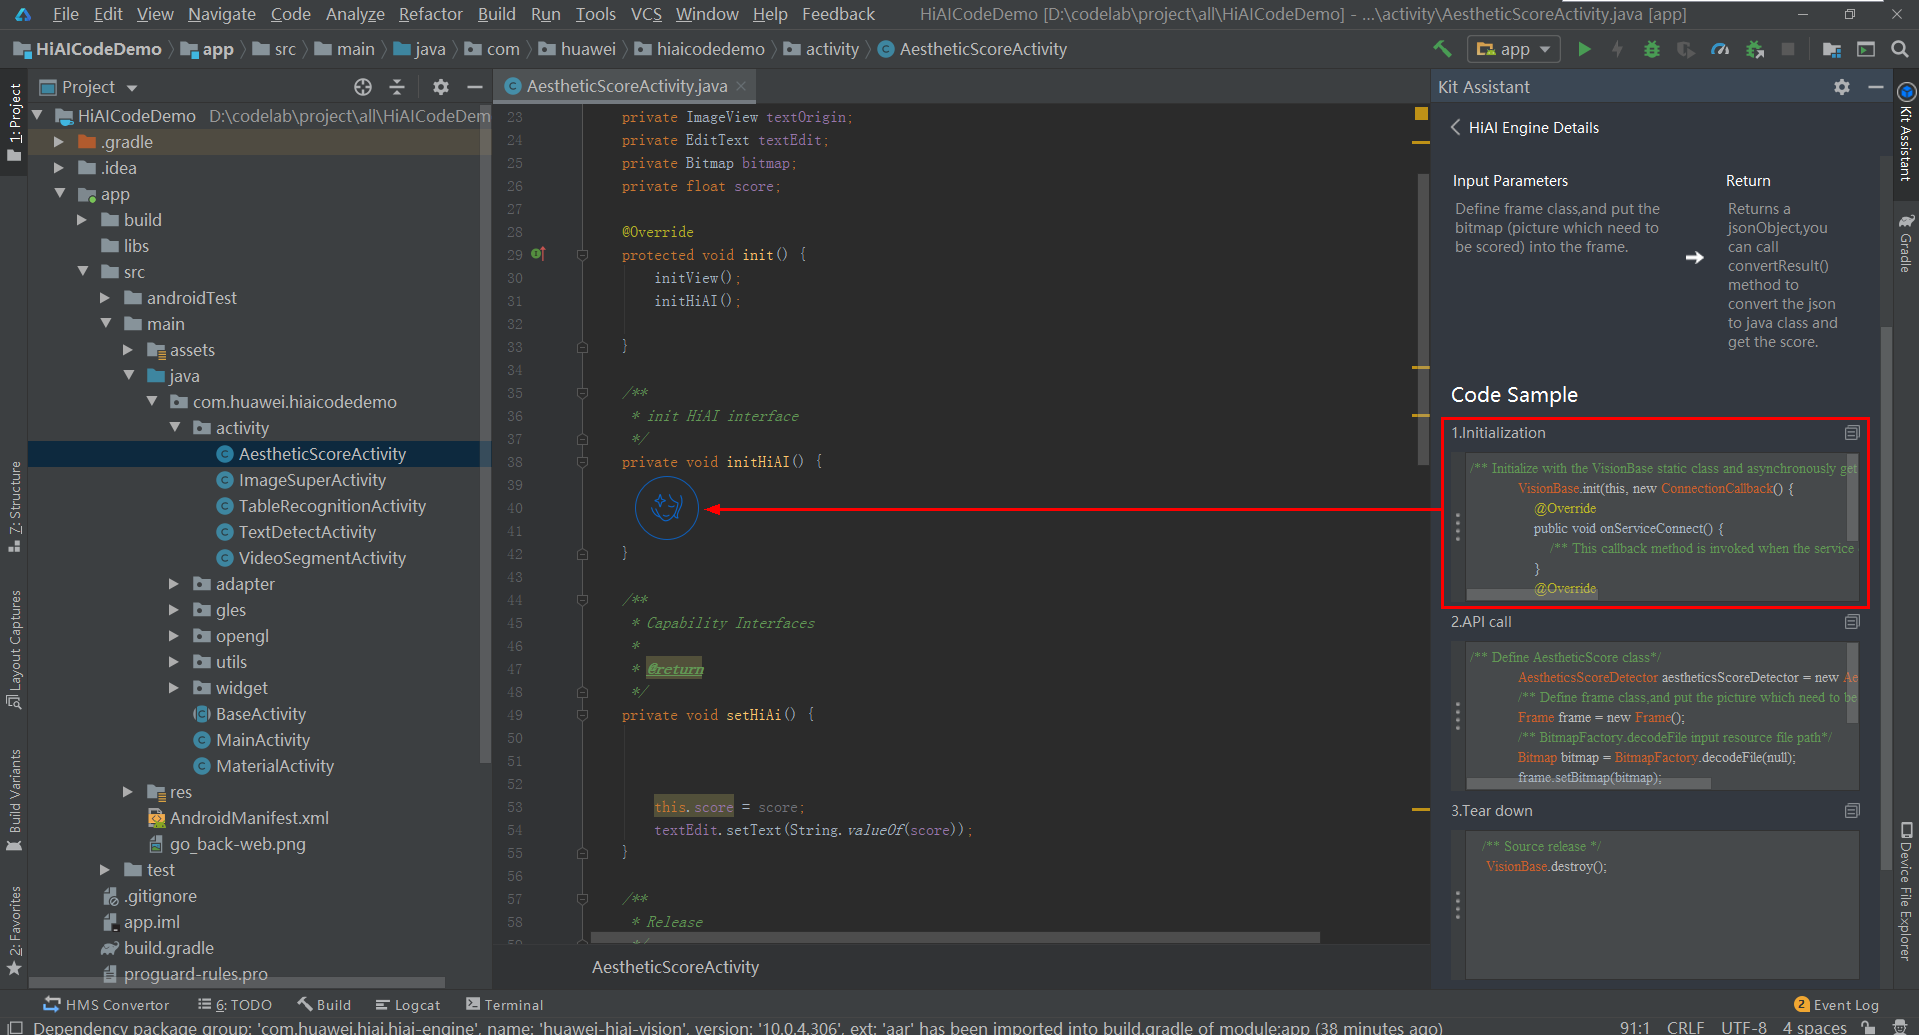Open TextDetectActivity in the project tree
1919x1035 pixels.
[306, 532]
